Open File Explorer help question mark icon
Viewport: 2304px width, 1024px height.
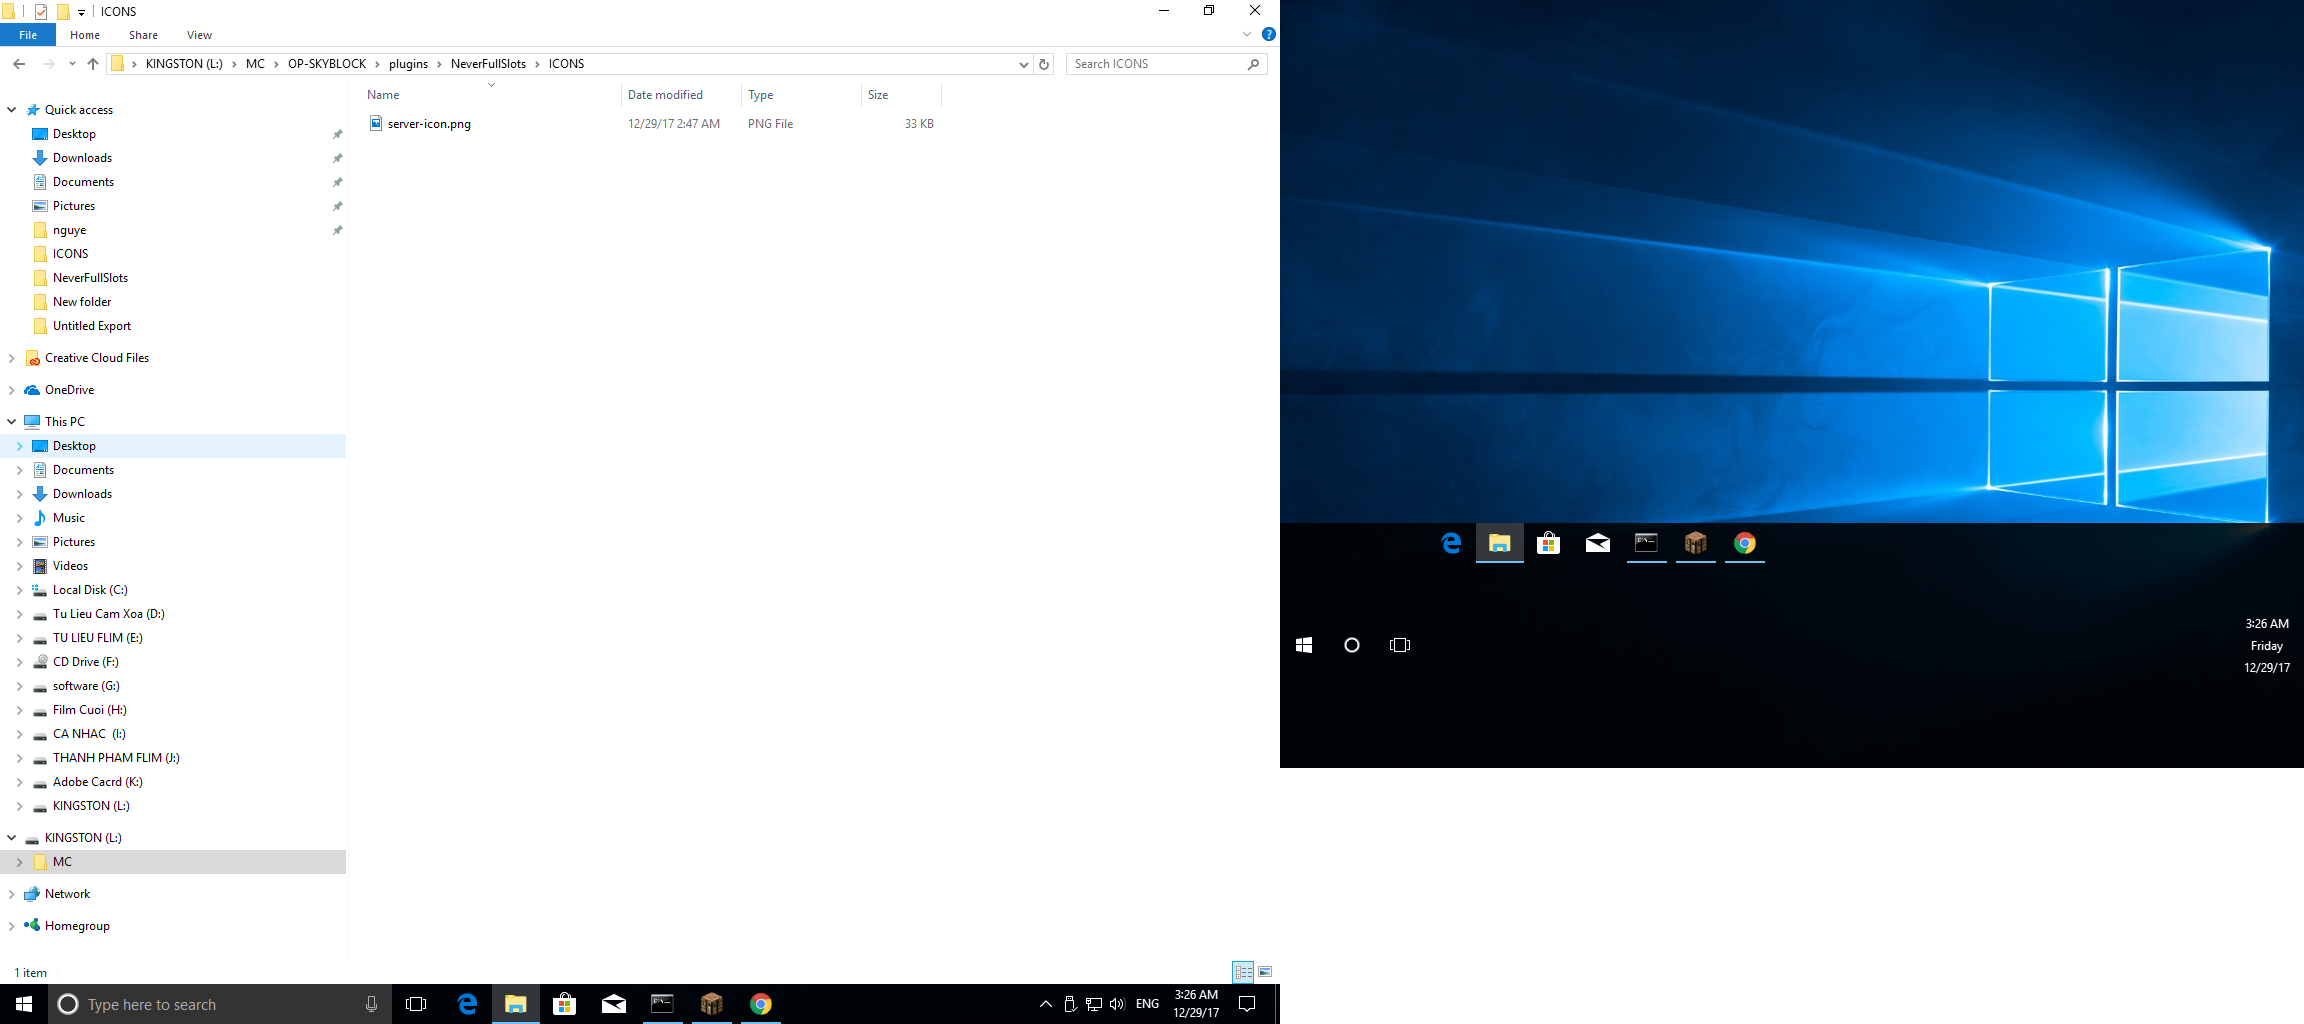tap(1268, 34)
